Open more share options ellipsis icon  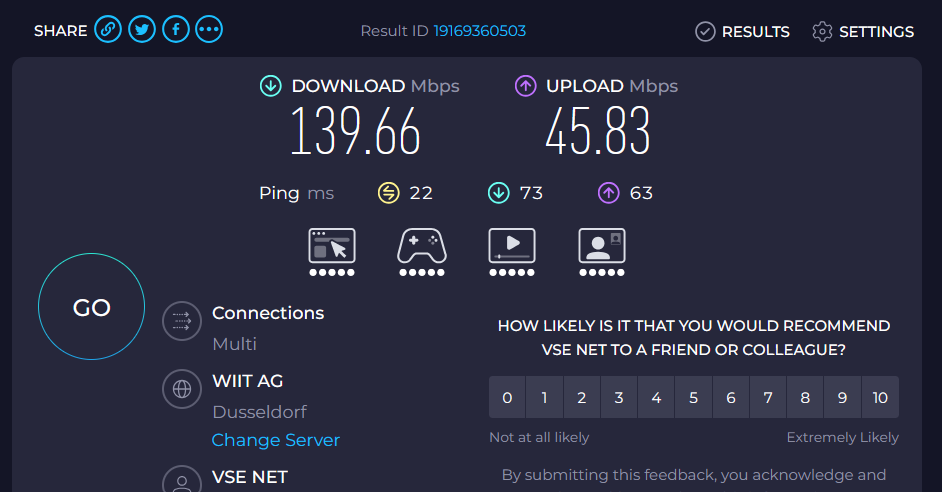[209, 29]
